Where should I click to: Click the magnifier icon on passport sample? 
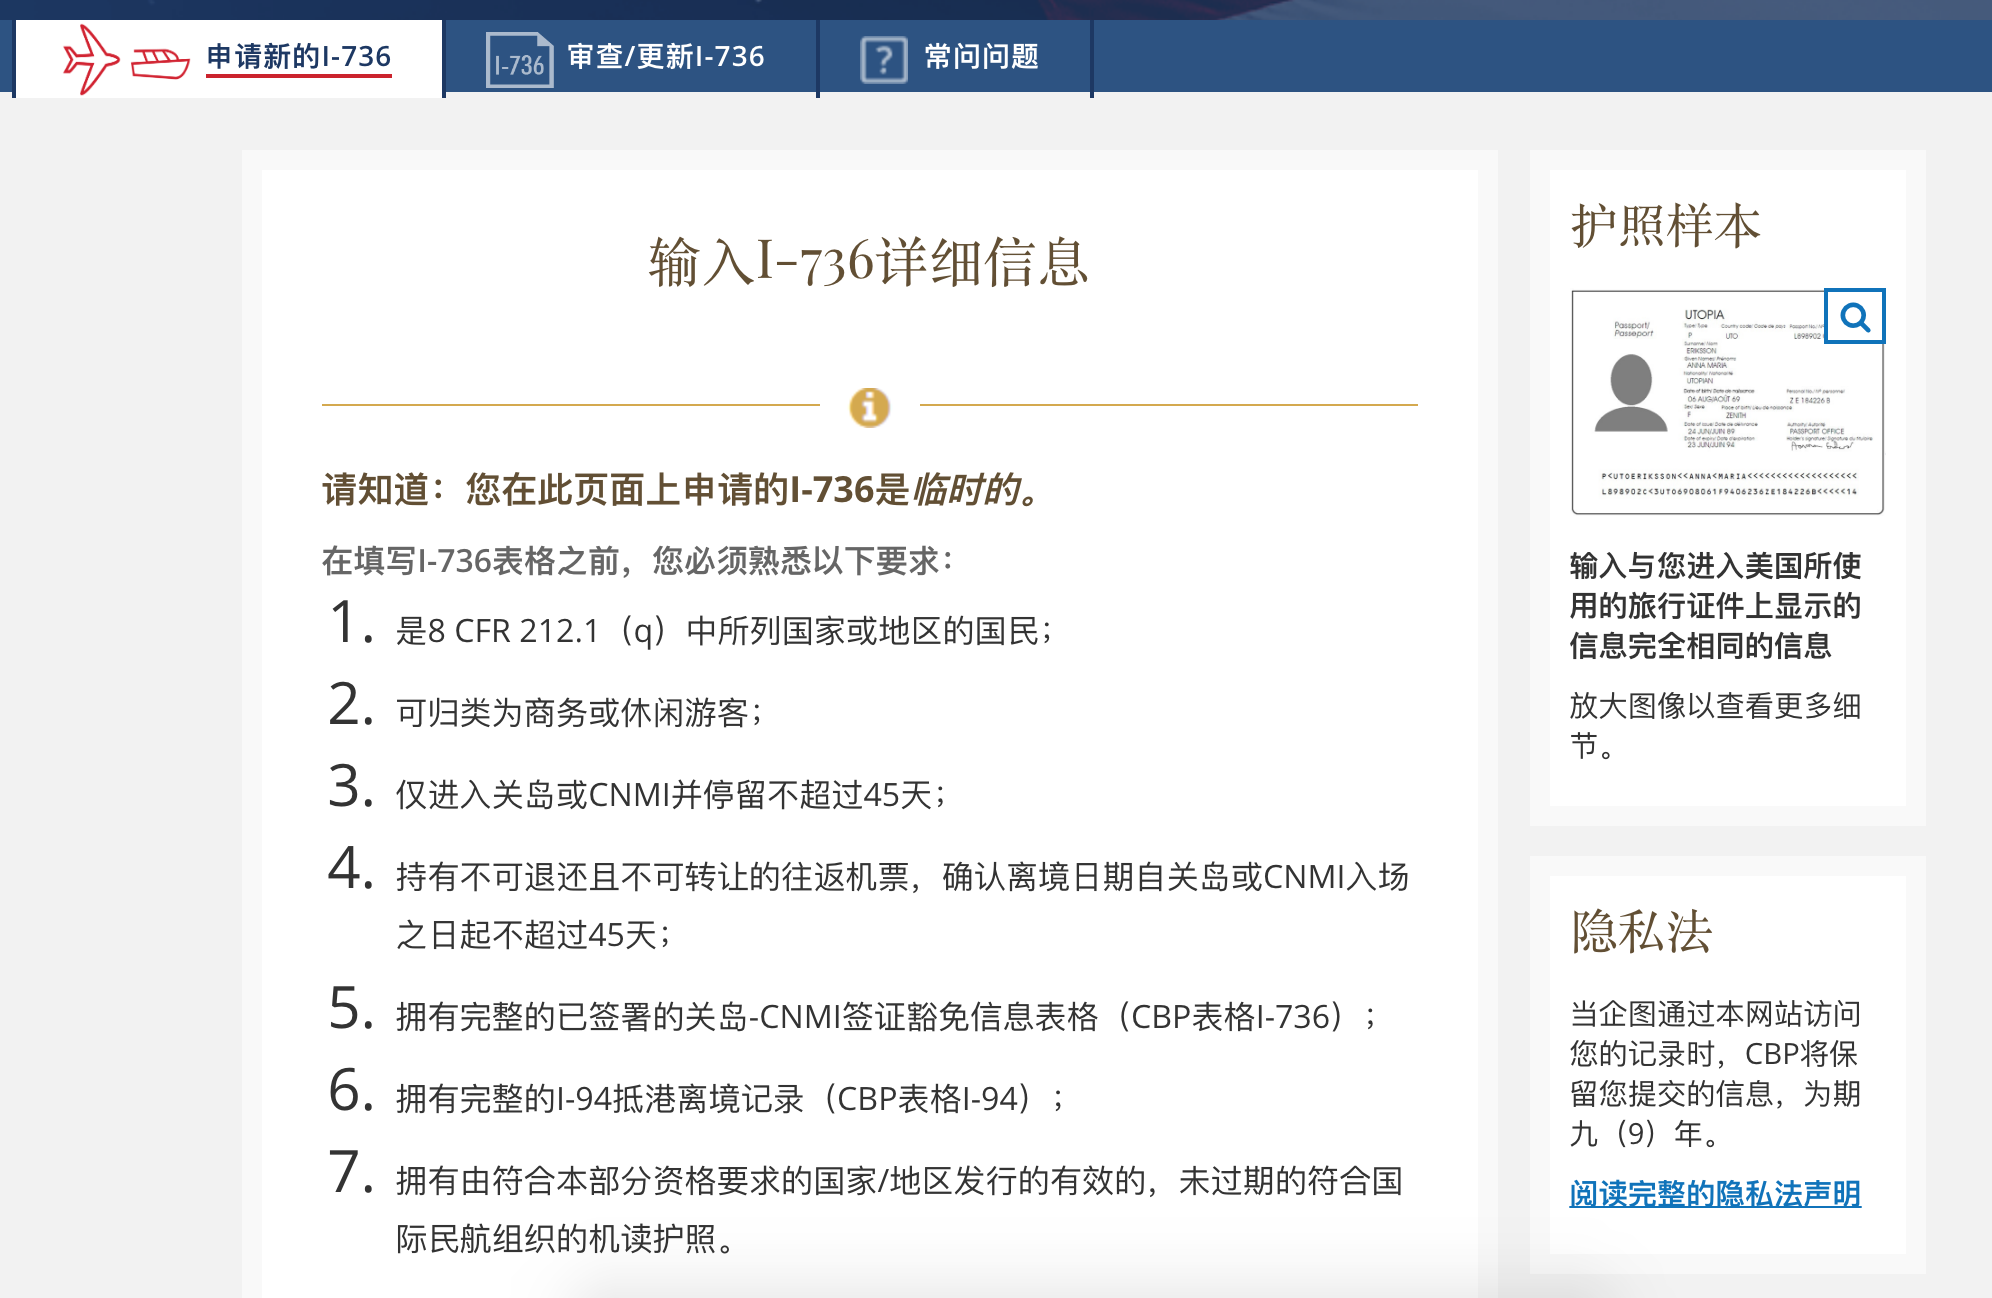1854,317
